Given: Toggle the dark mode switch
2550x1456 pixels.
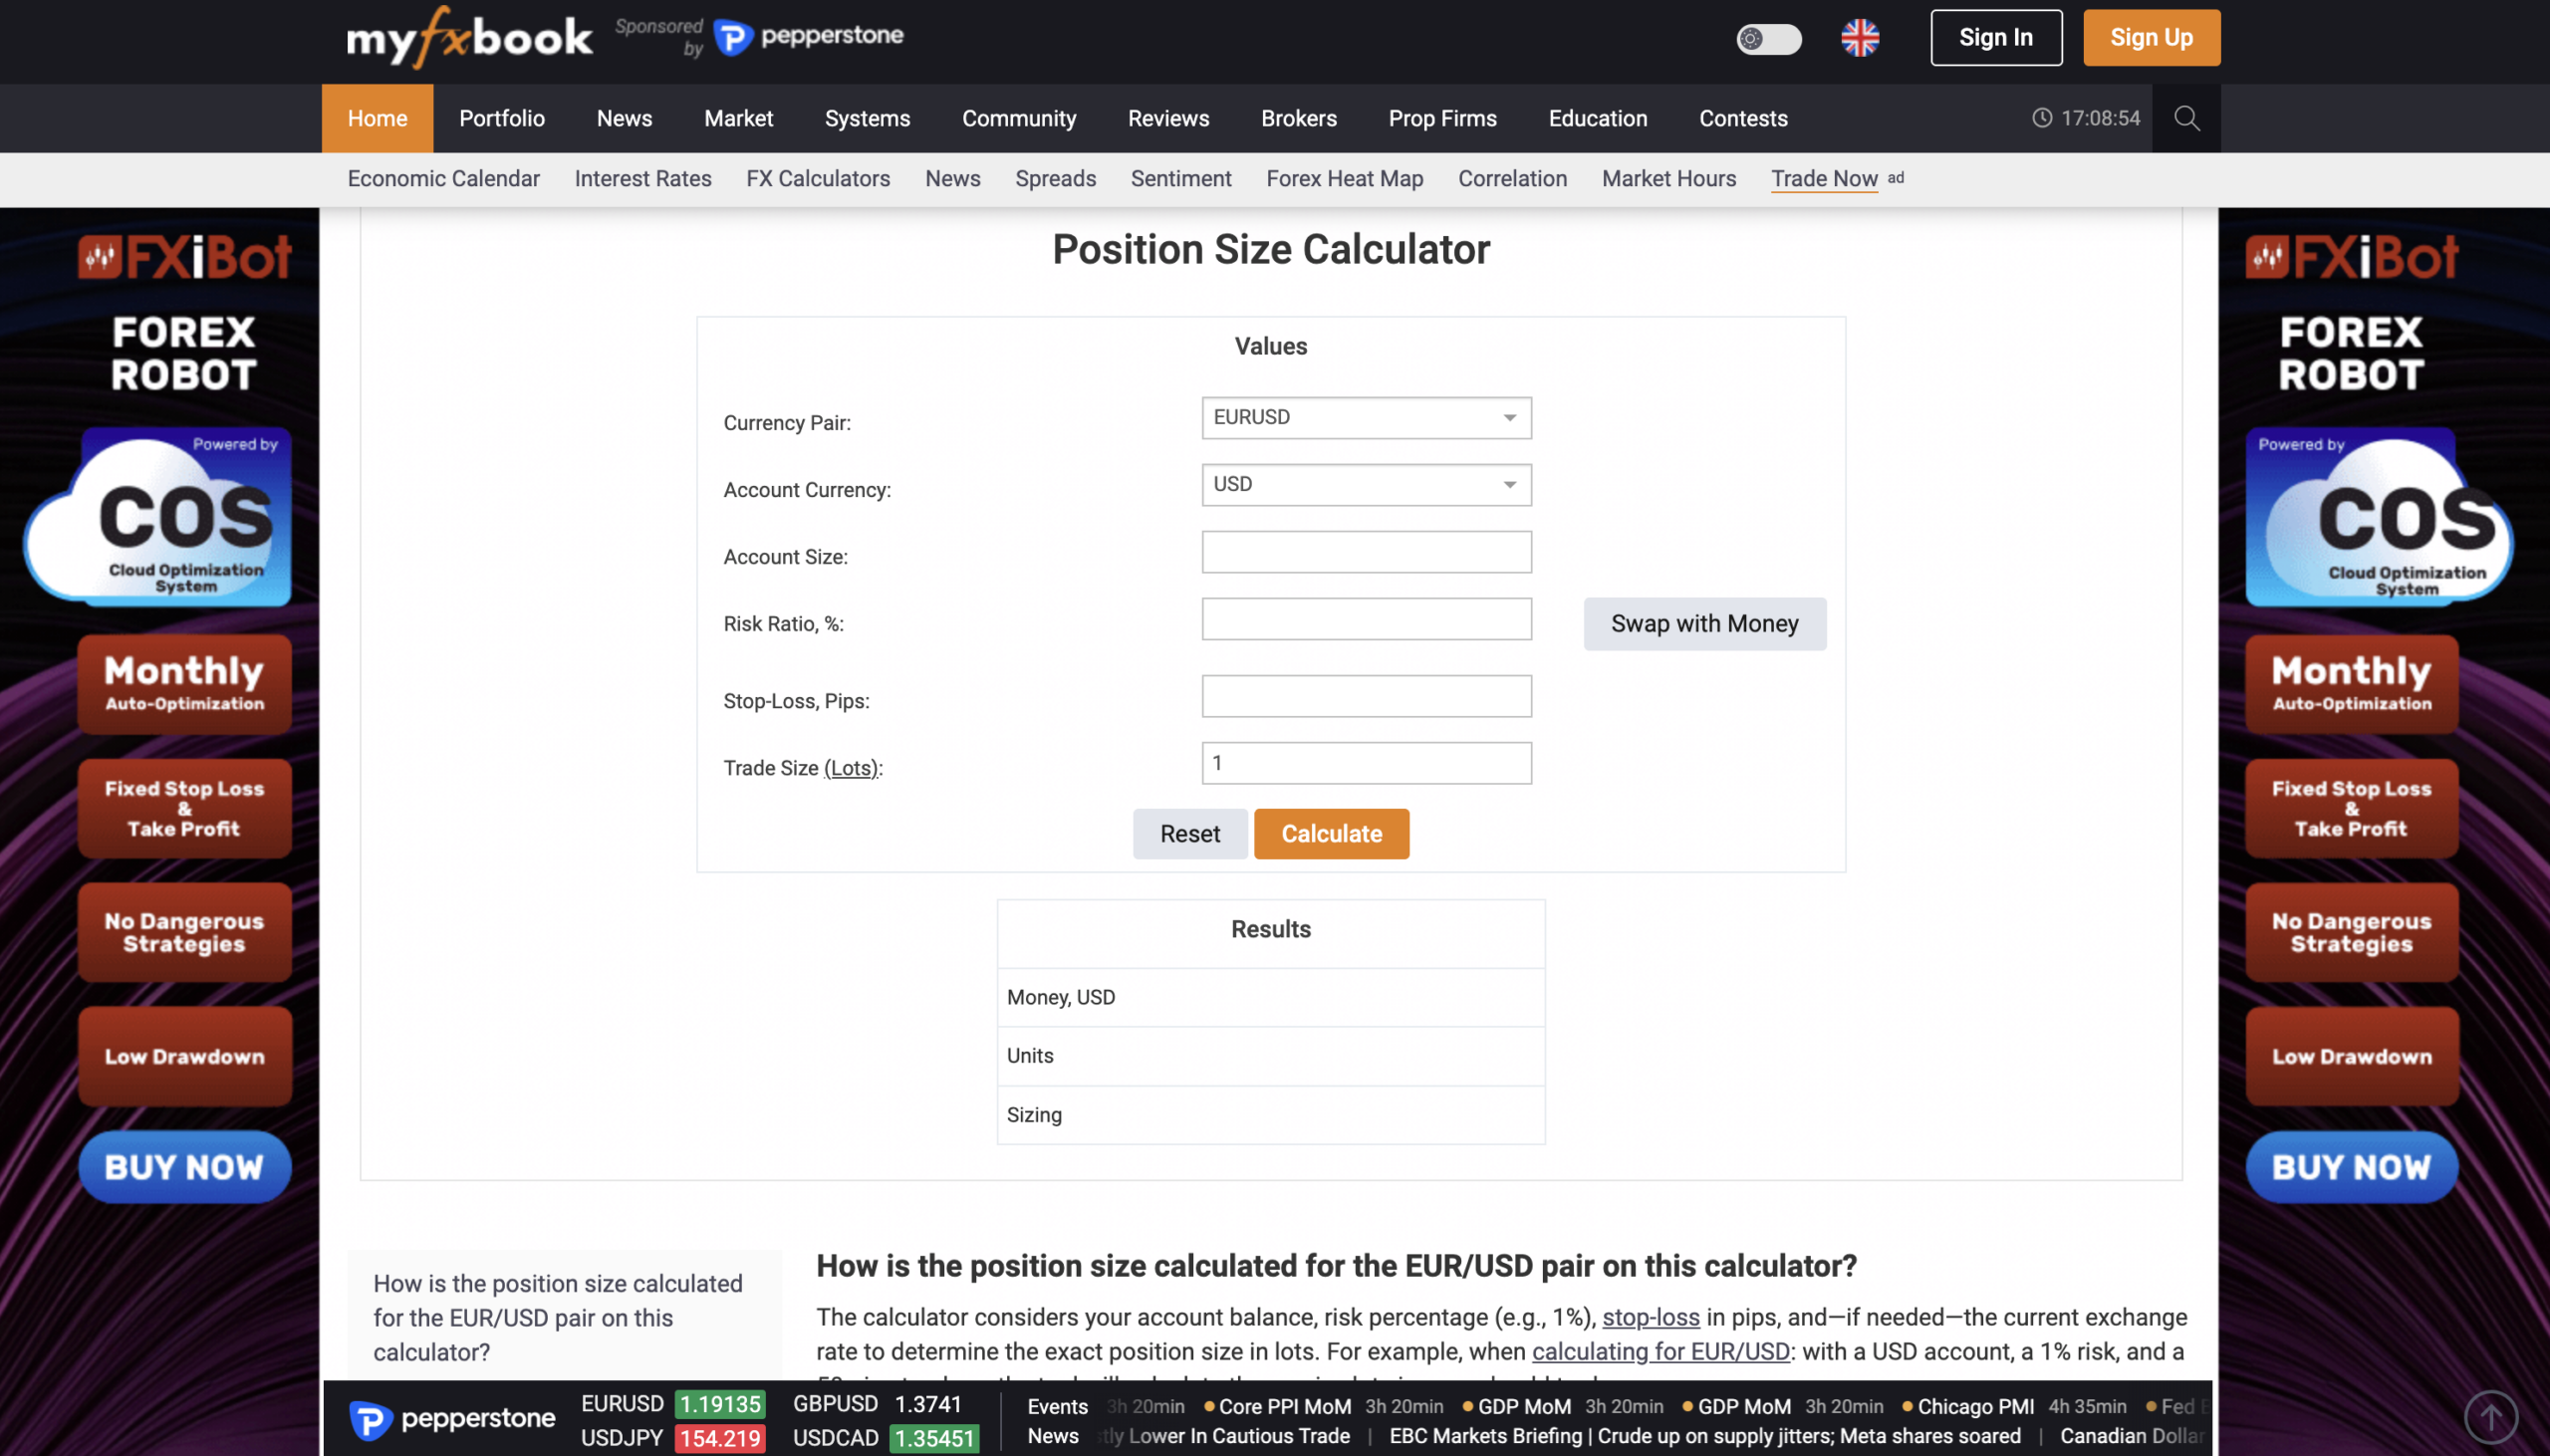Looking at the screenshot, I should [x=1769, y=39].
